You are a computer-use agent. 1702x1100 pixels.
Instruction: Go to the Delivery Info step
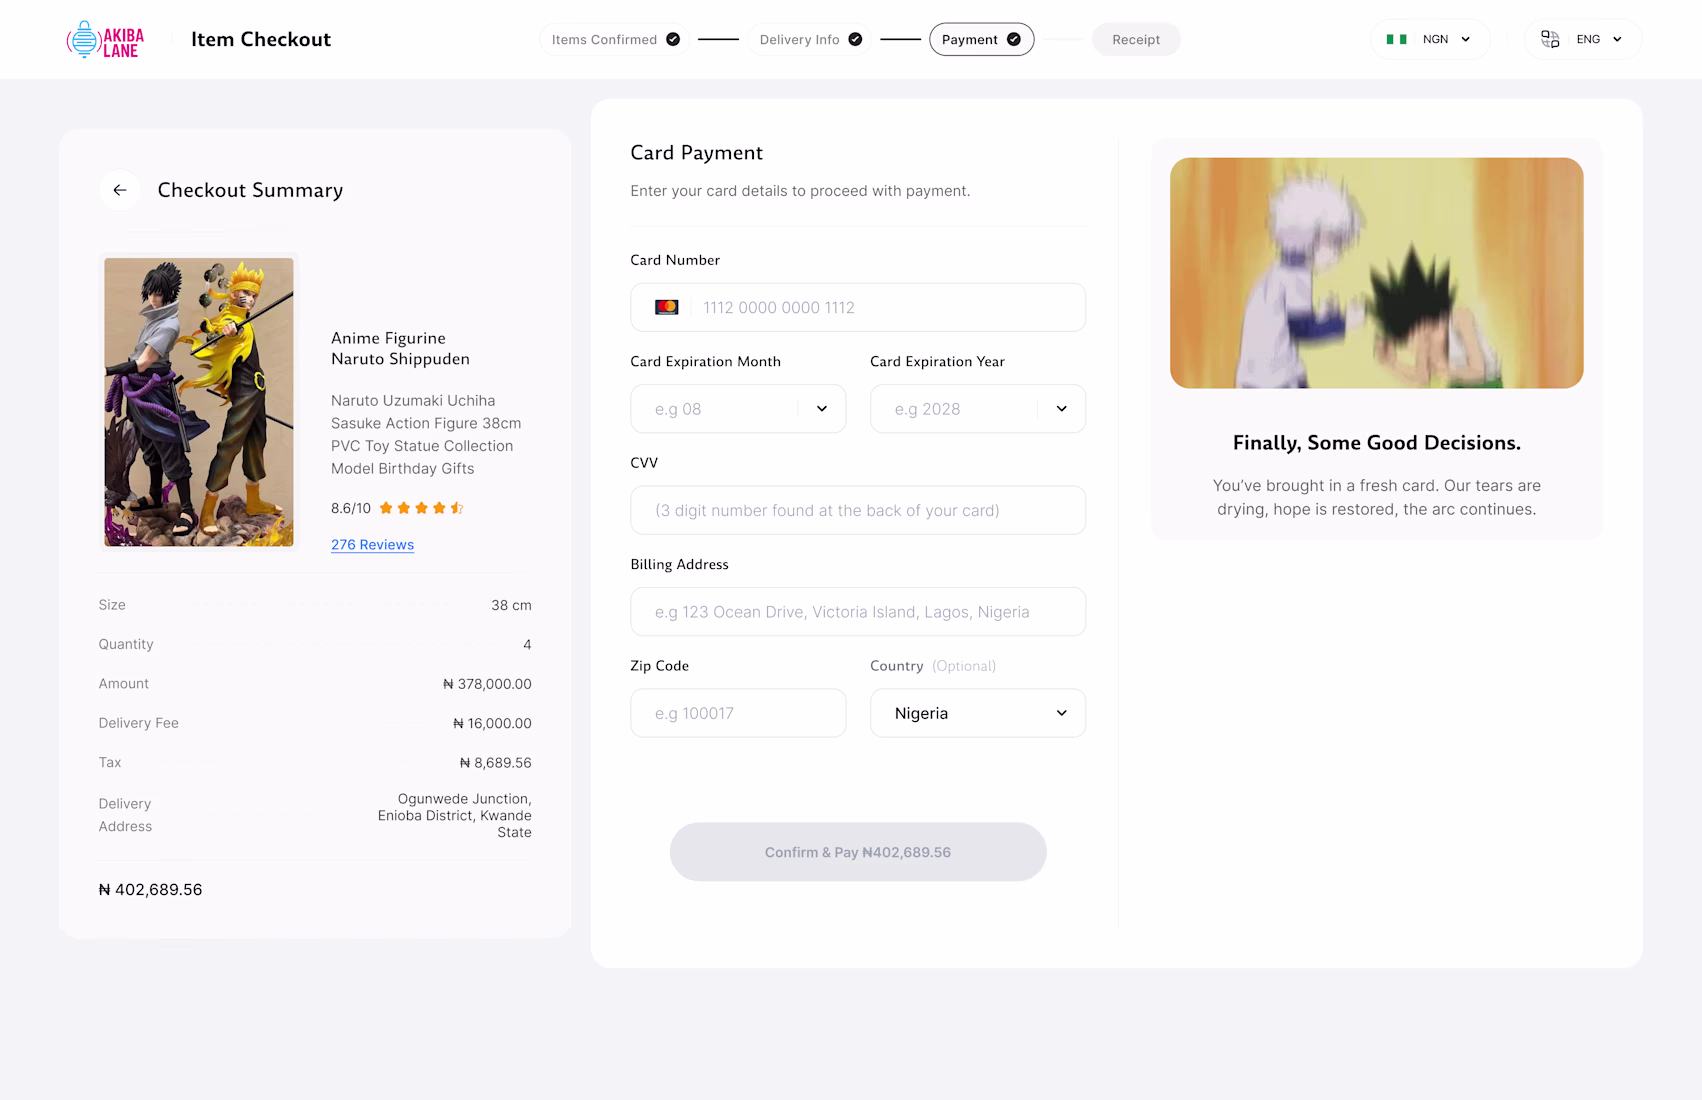[x=809, y=39]
